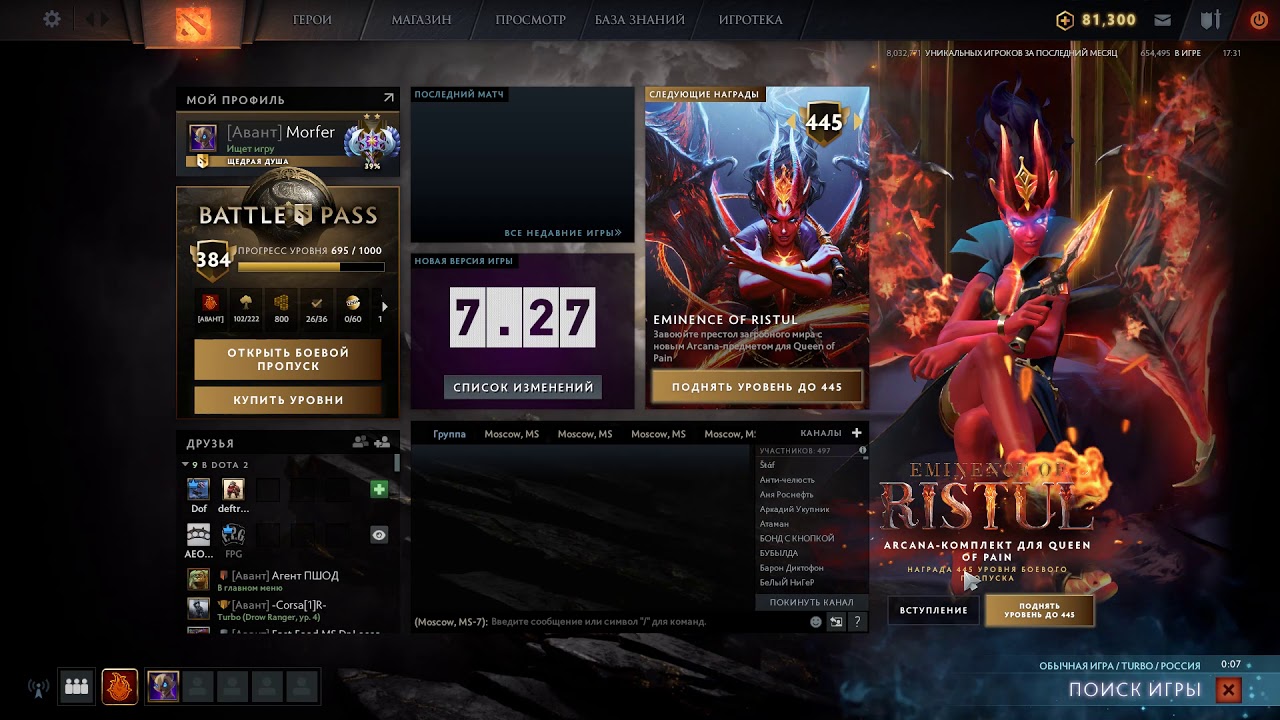Click the gold shards plus coin icon
Image resolution: width=1280 pixels, height=720 pixels.
(1065, 20)
